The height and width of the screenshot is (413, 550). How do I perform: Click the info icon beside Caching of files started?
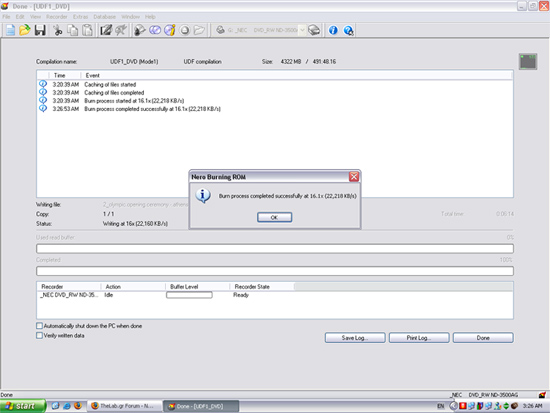(x=43, y=84)
